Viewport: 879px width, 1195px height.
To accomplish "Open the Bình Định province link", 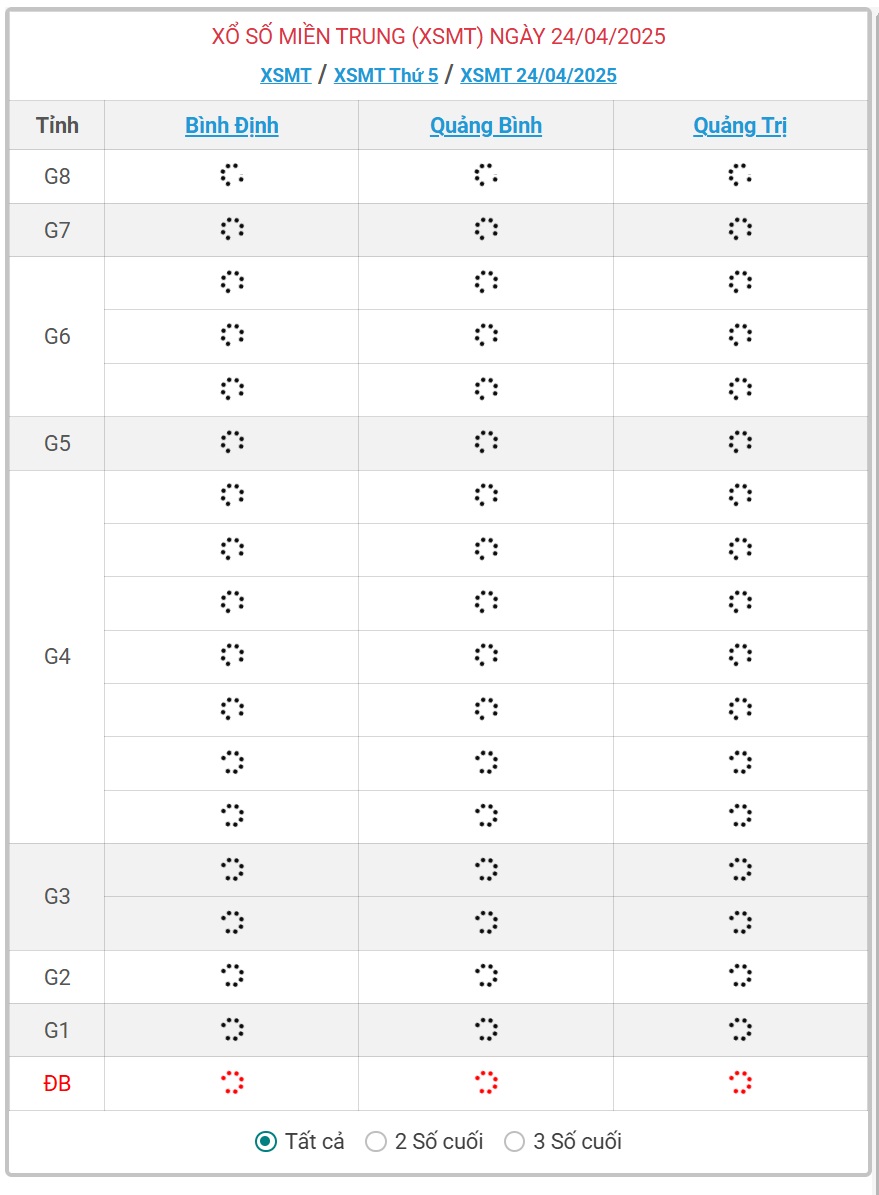I will point(232,125).
